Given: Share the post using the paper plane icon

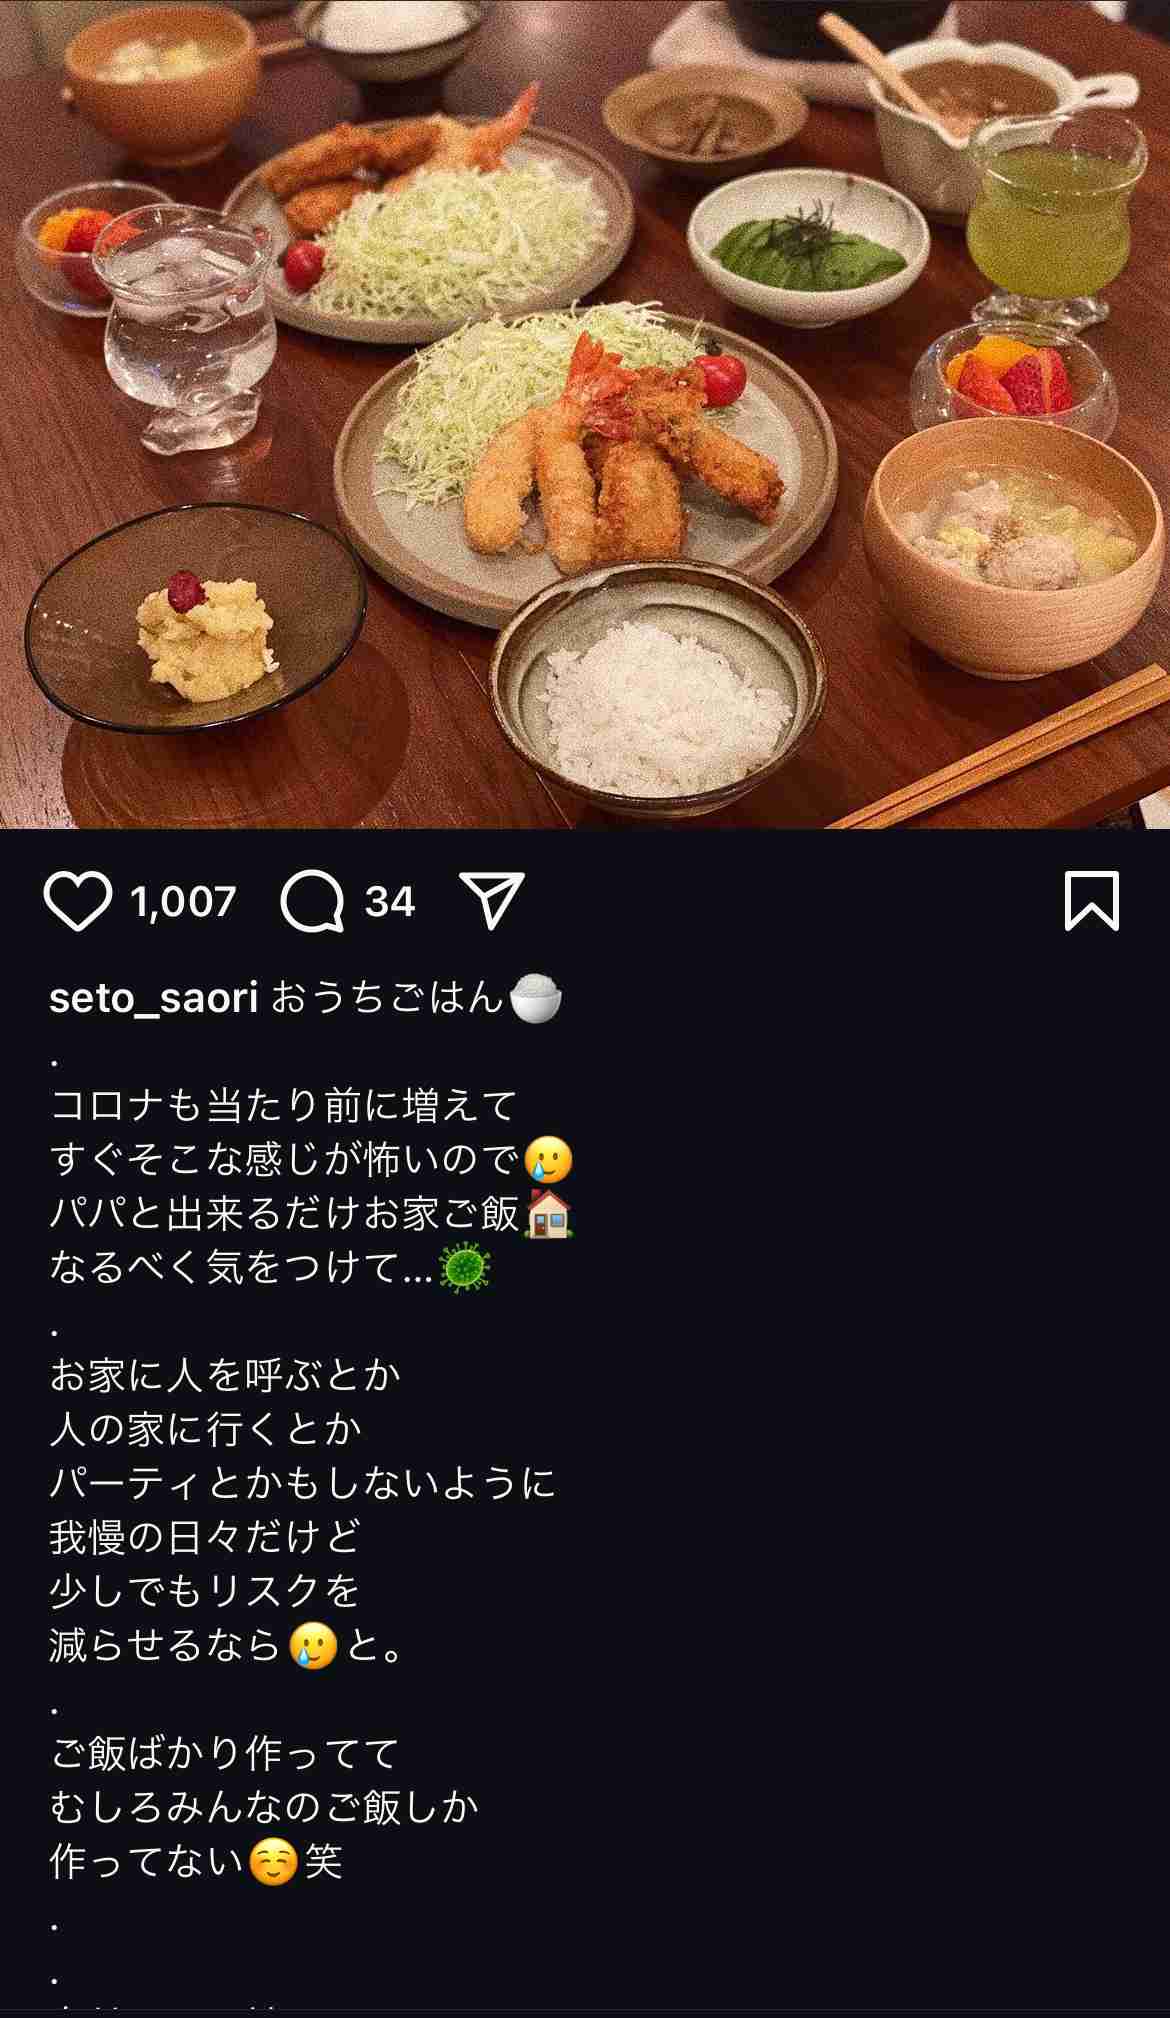Looking at the screenshot, I should (x=492, y=901).
